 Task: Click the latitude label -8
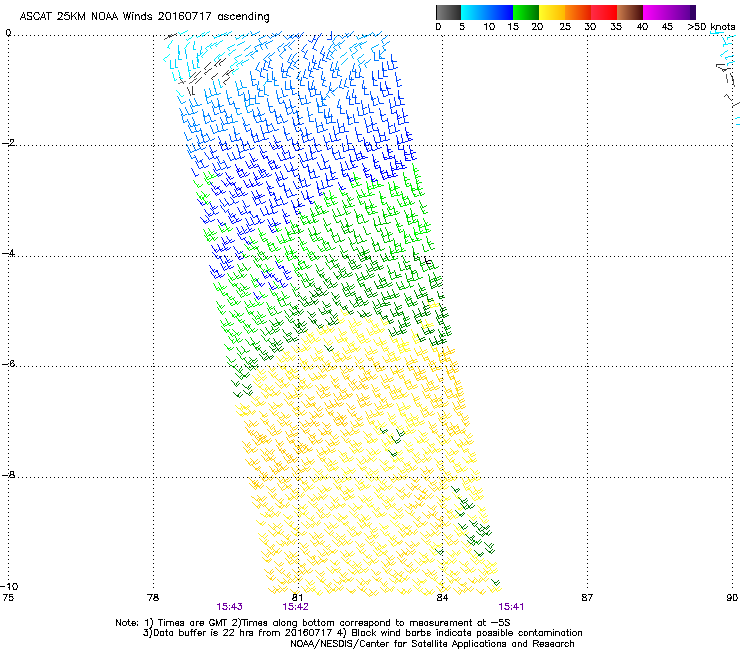pyautogui.click(x=8, y=475)
